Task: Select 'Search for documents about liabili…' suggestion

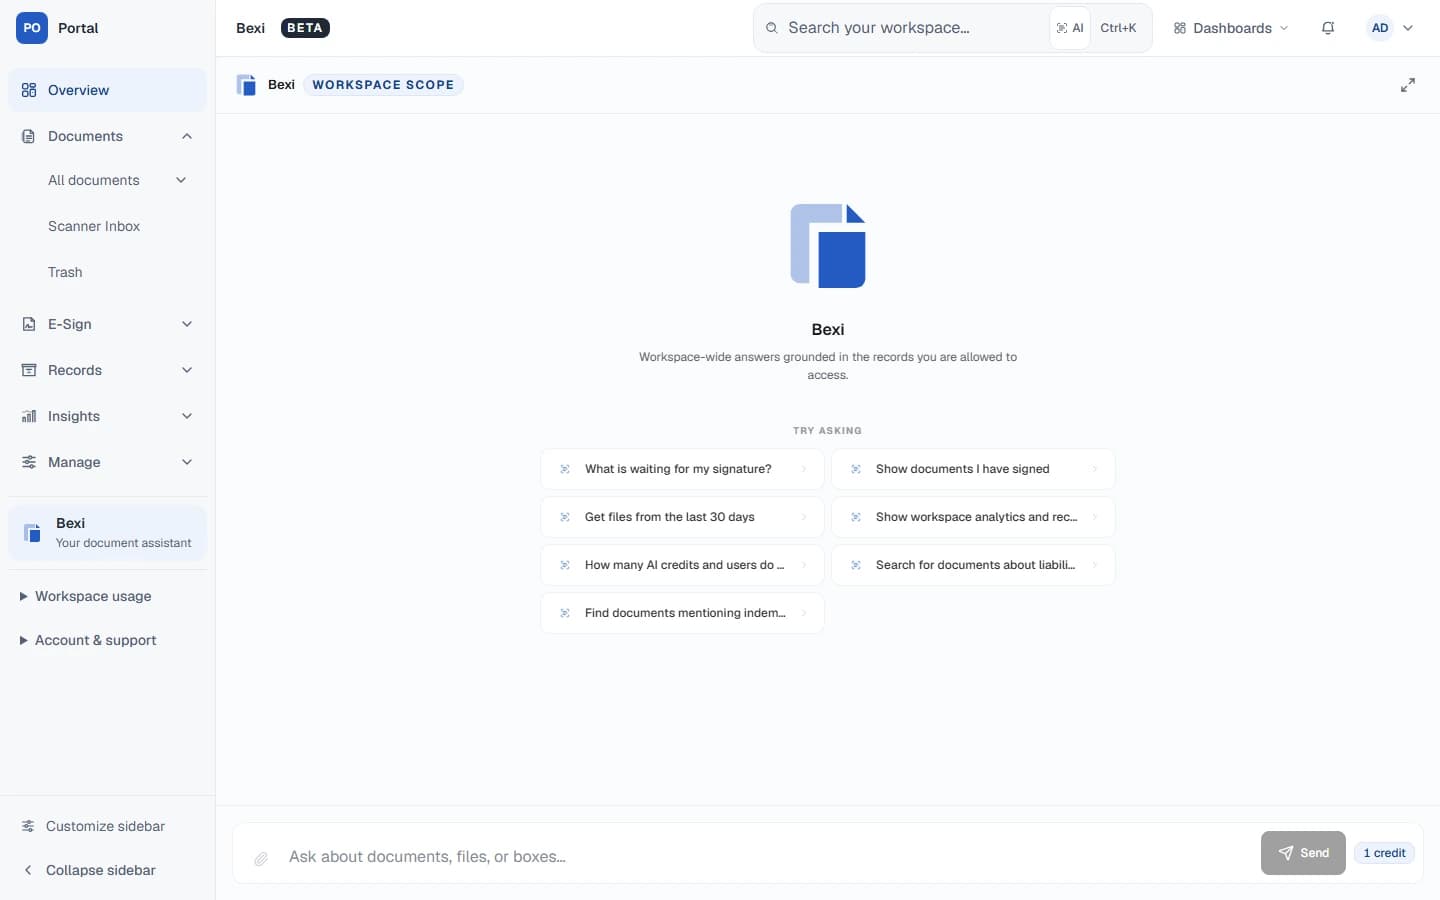Action: point(973,565)
